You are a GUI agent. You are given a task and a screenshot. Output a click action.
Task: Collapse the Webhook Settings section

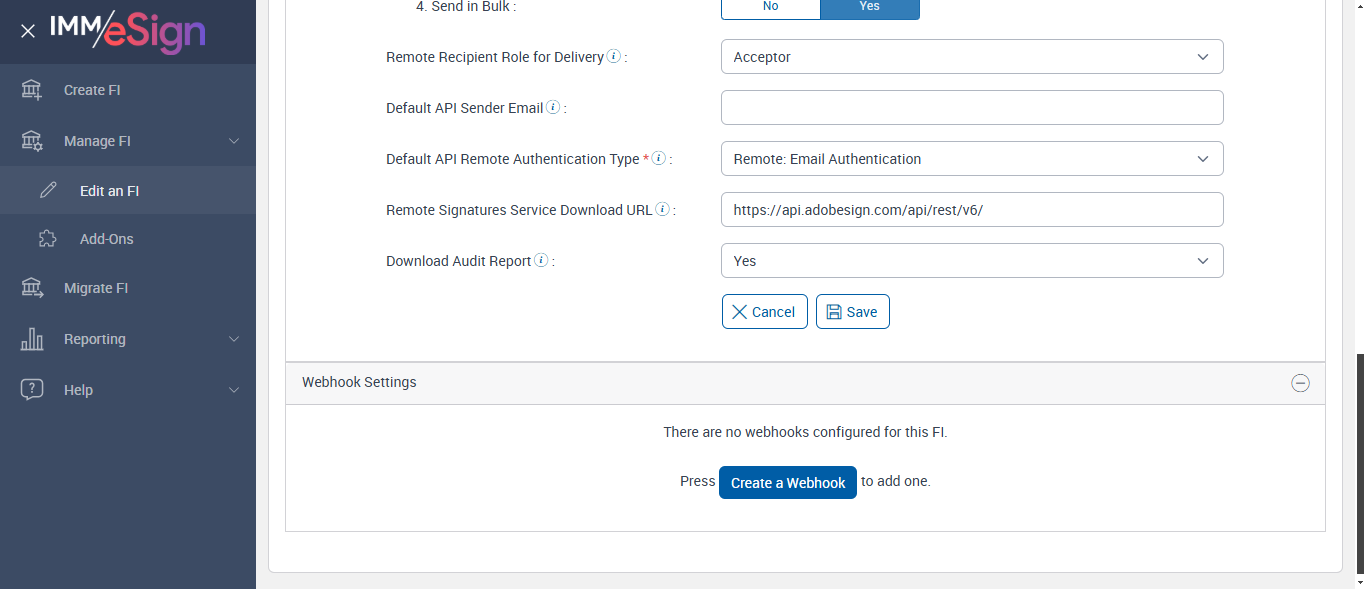pos(1300,383)
